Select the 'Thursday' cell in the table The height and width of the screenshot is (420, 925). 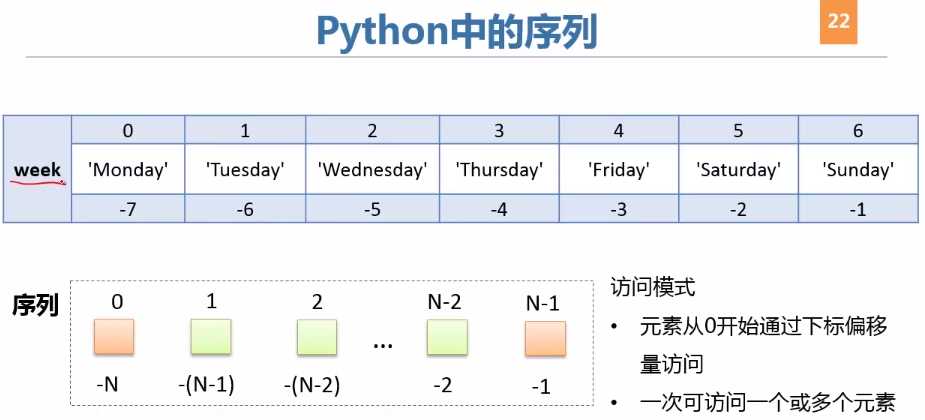[499, 170]
